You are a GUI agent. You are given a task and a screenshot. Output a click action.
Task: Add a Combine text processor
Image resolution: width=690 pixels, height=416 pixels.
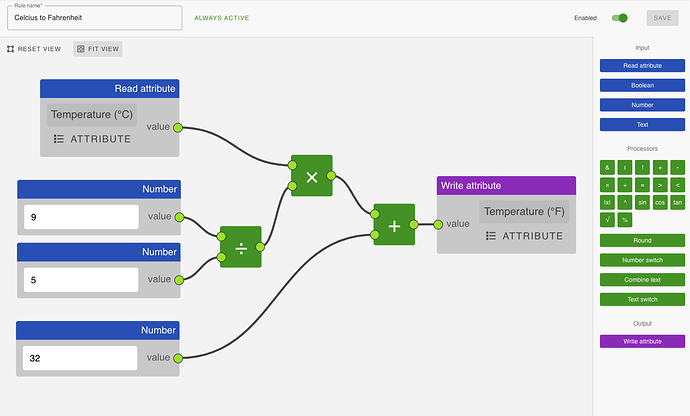[x=642, y=280]
